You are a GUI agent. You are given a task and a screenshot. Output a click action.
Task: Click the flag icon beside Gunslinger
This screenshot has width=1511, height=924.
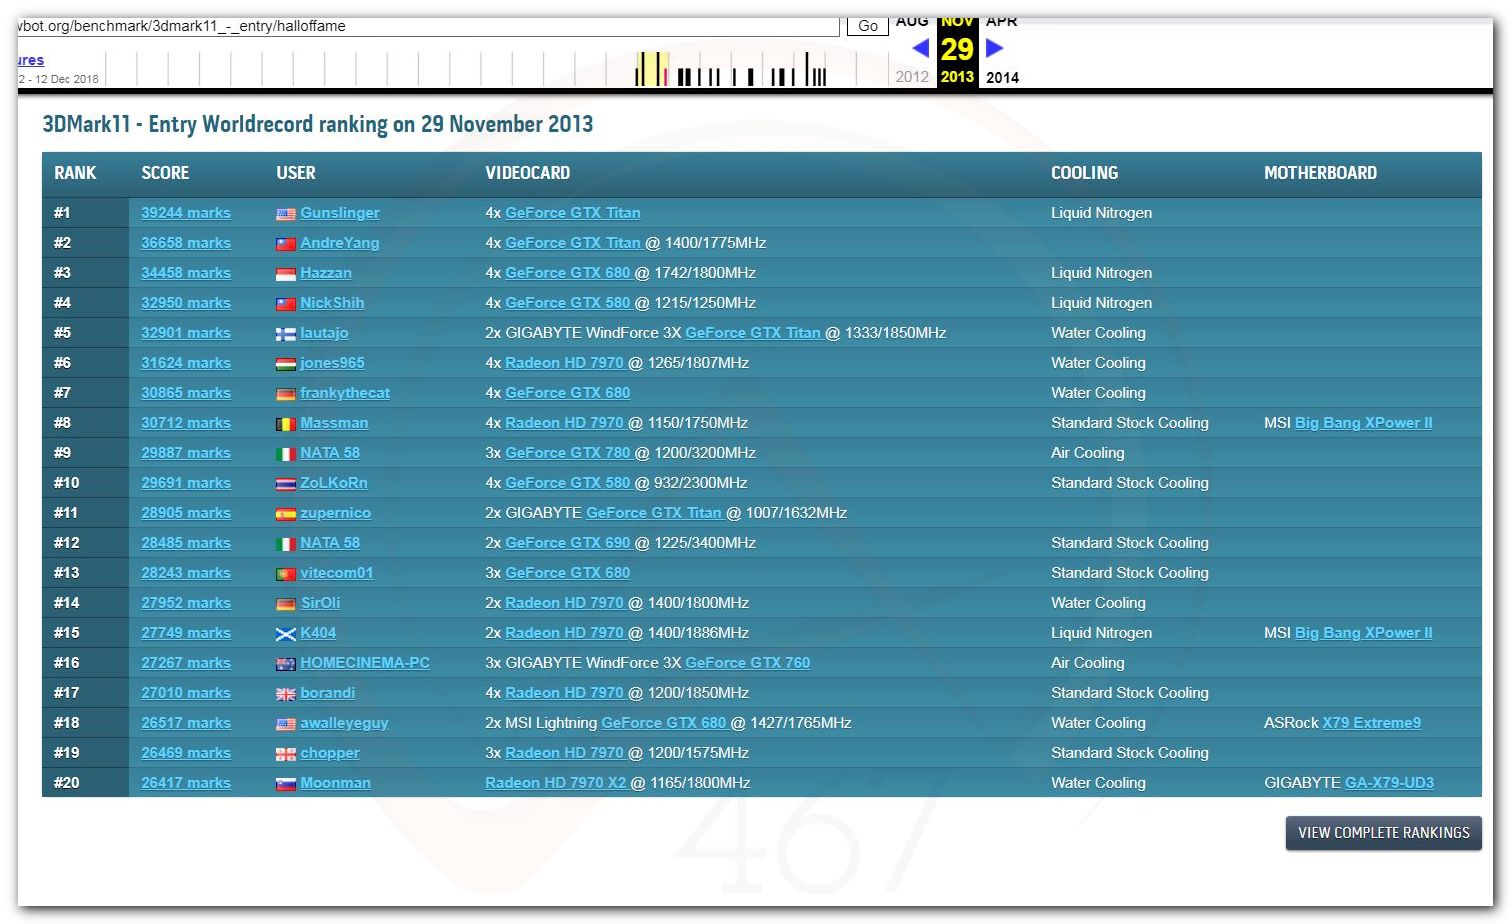(x=286, y=213)
